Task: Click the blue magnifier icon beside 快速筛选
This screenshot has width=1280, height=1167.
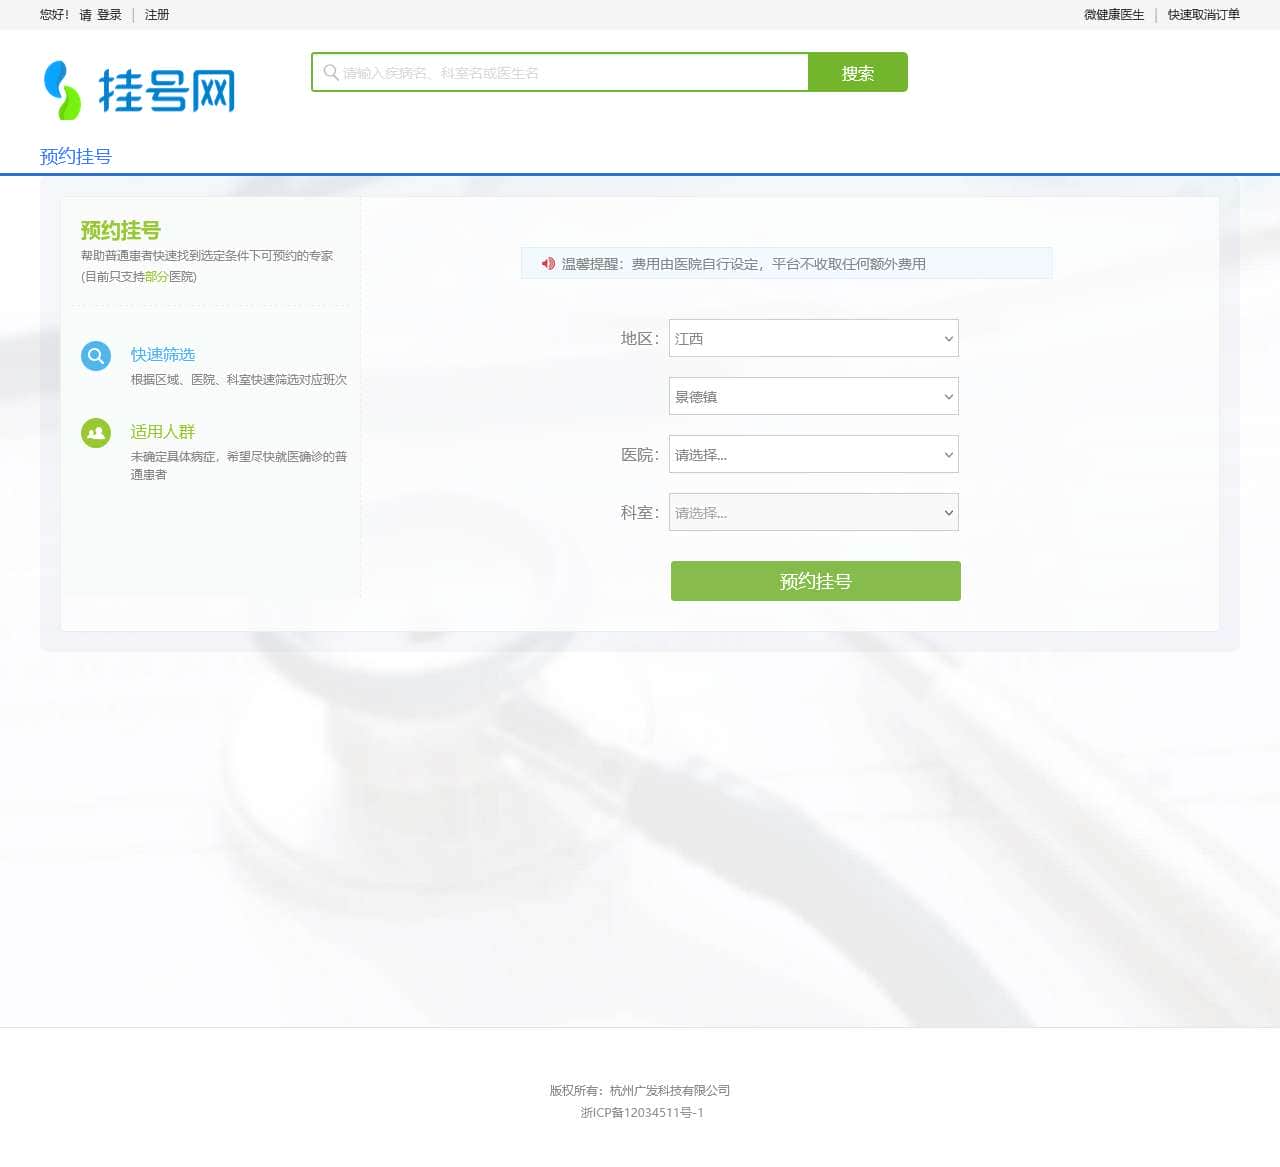Action: [x=95, y=355]
